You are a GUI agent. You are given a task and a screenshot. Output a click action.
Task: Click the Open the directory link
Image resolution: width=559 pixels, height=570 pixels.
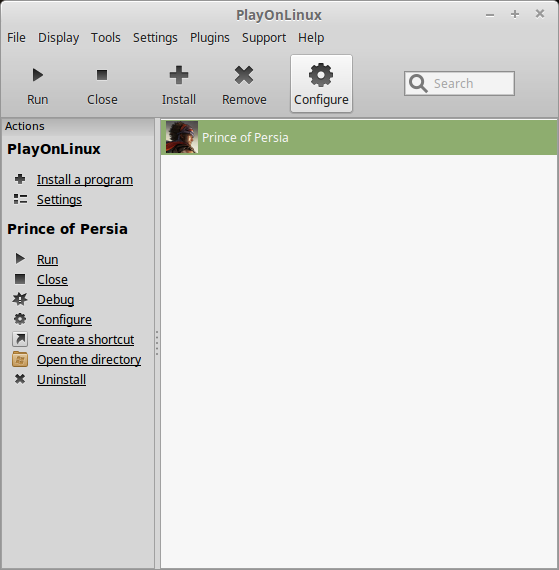coord(89,360)
